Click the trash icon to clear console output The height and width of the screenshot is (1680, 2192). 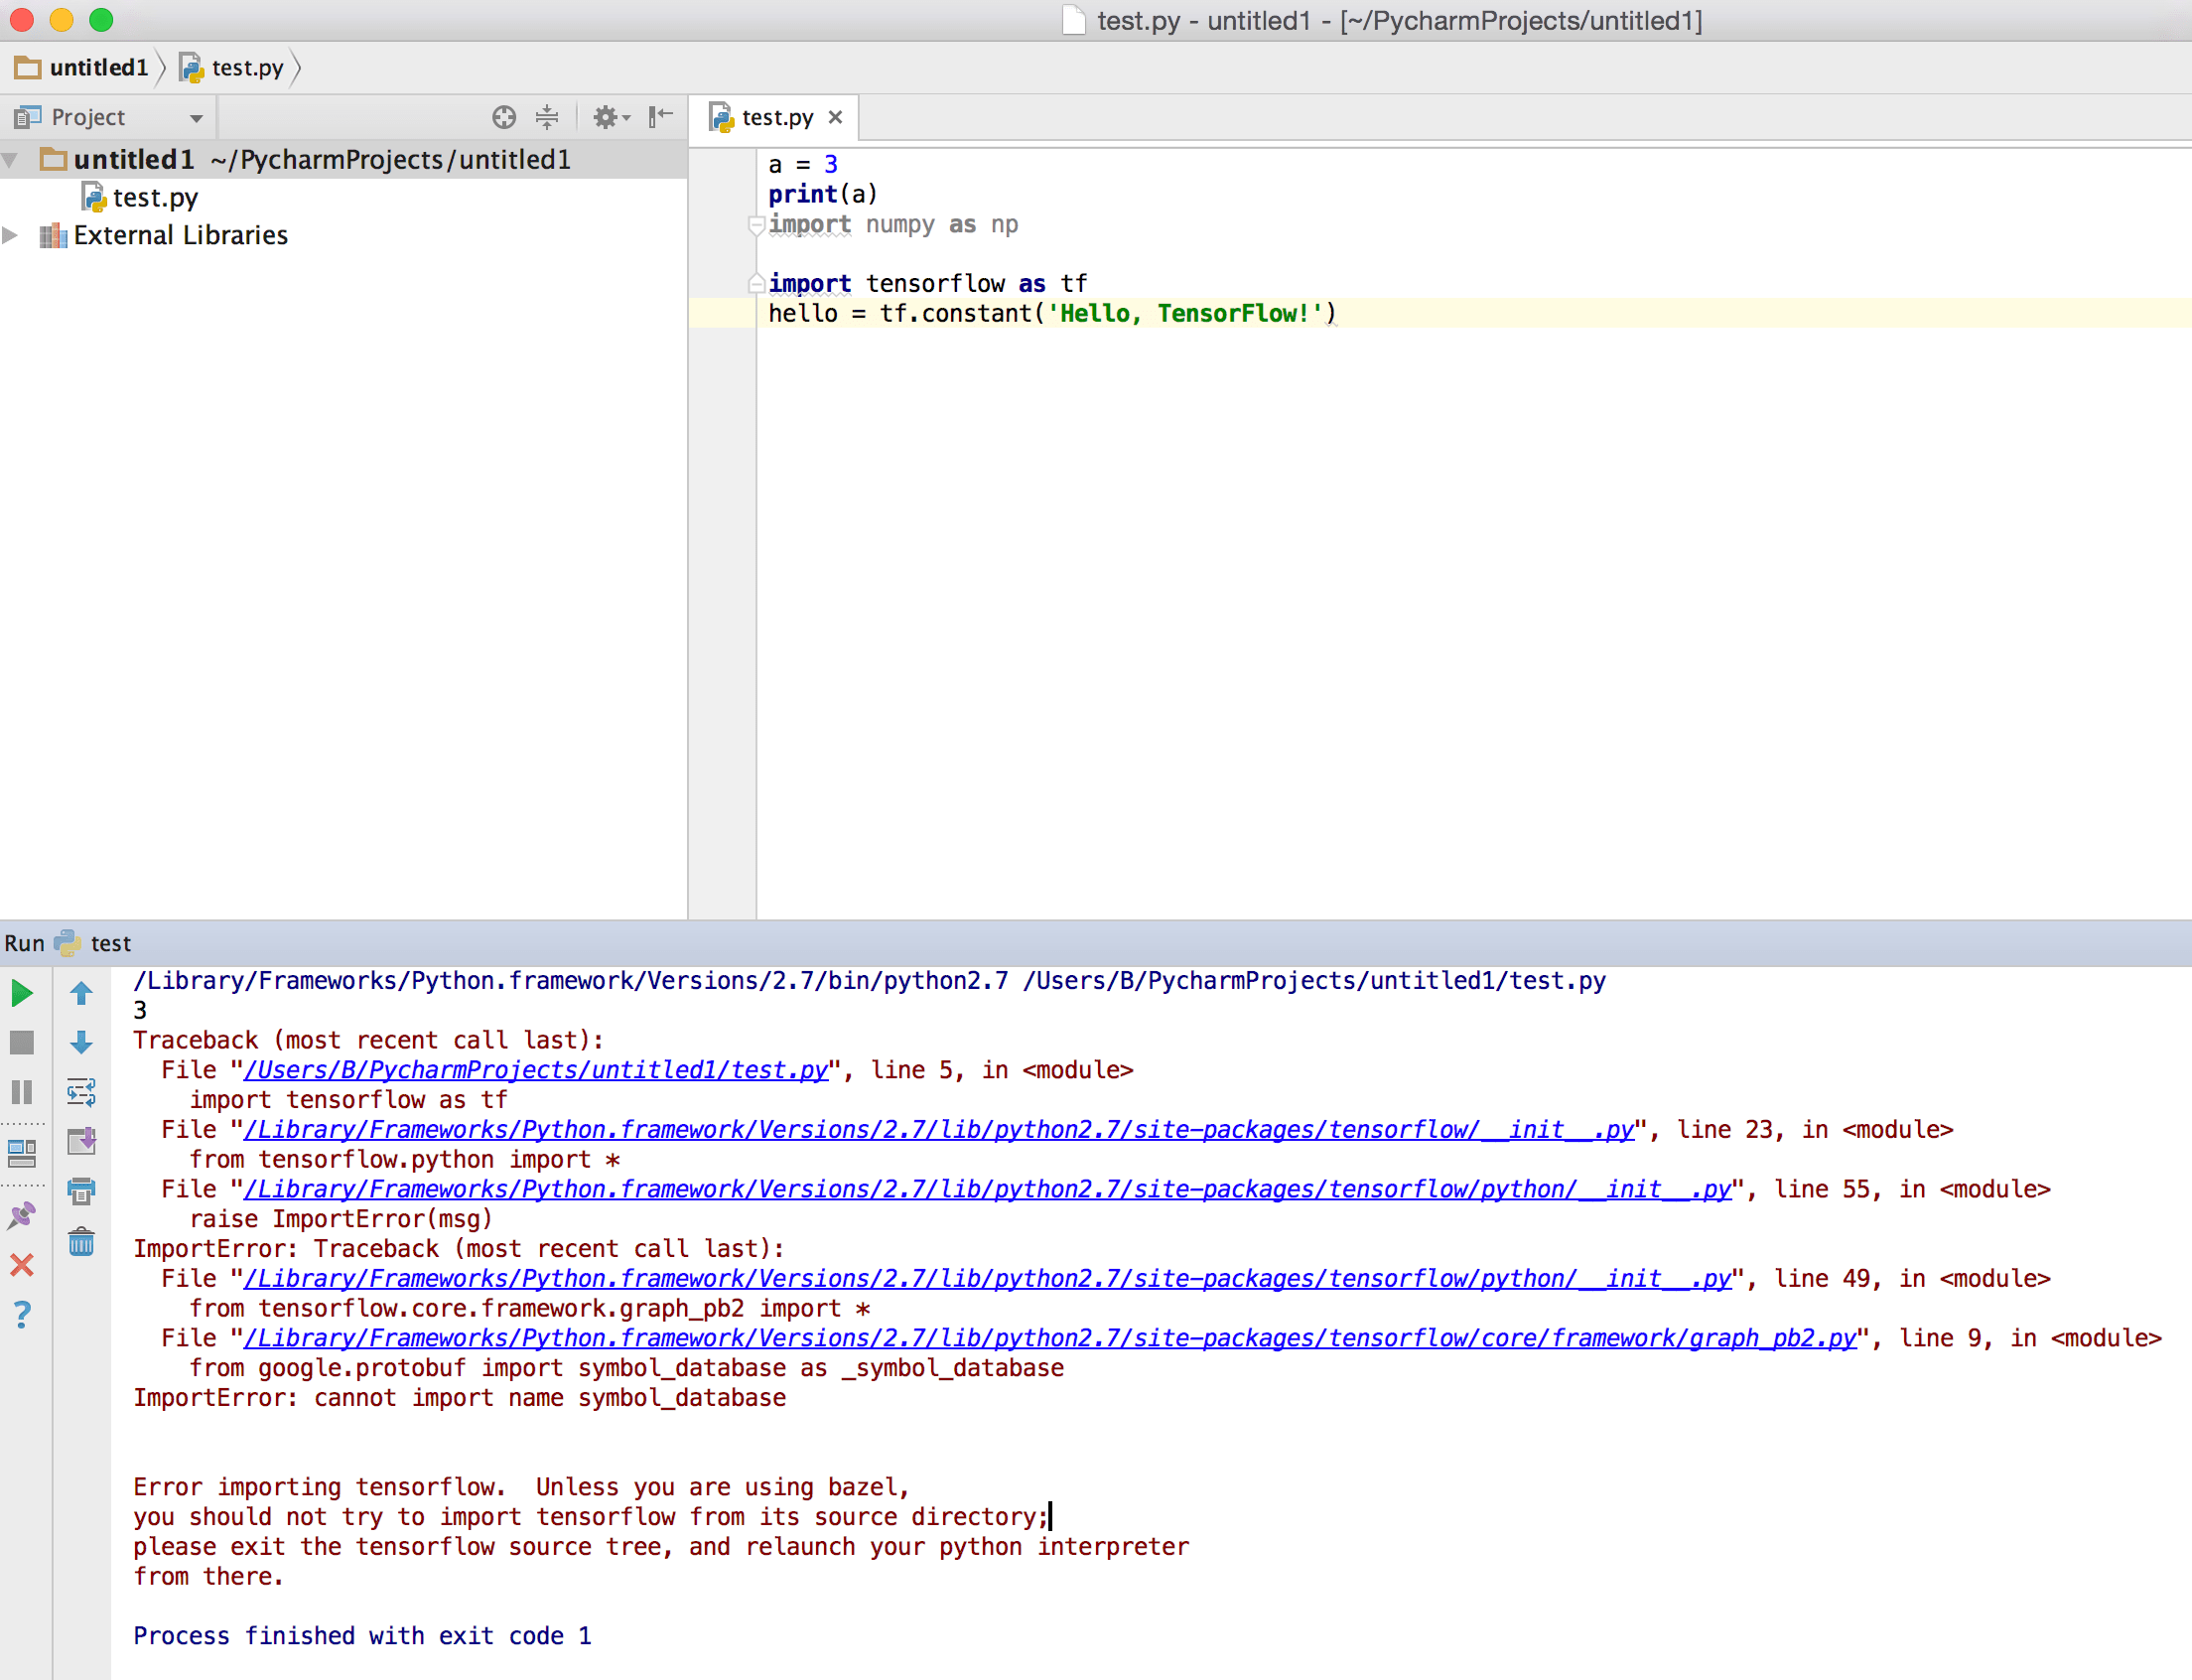tap(81, 1243)
